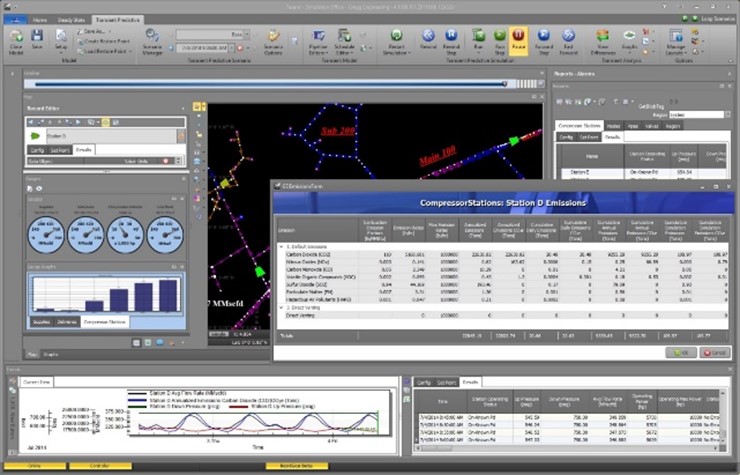This screenshot has width=740, height=475.
Task: Open the Results tab in Record Editor
Action: click(x=84, y=150)
